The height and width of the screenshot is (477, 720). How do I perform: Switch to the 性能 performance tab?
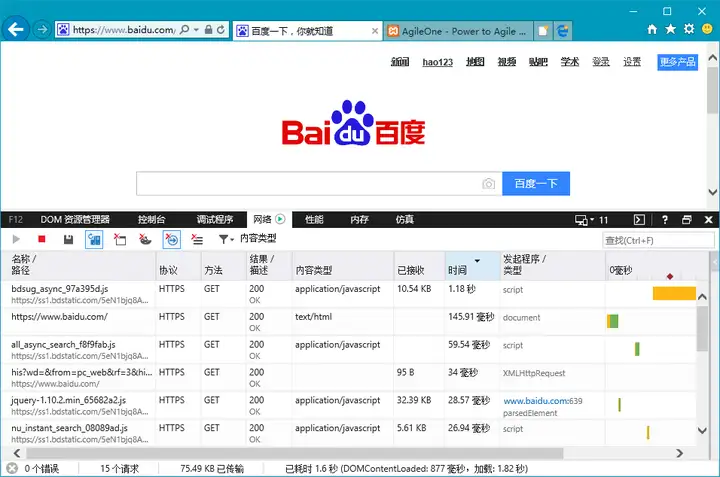[x=314, y=219]
